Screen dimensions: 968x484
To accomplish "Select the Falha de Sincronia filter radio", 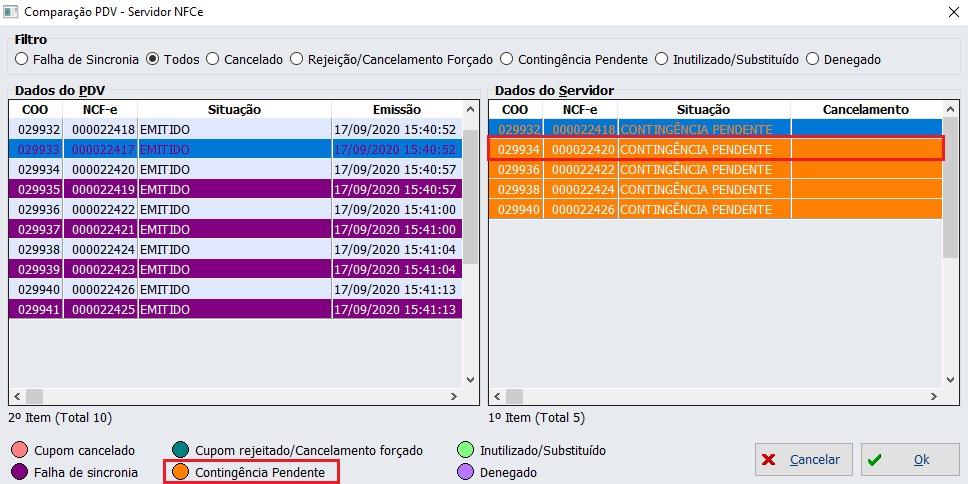I will point(22,59).
